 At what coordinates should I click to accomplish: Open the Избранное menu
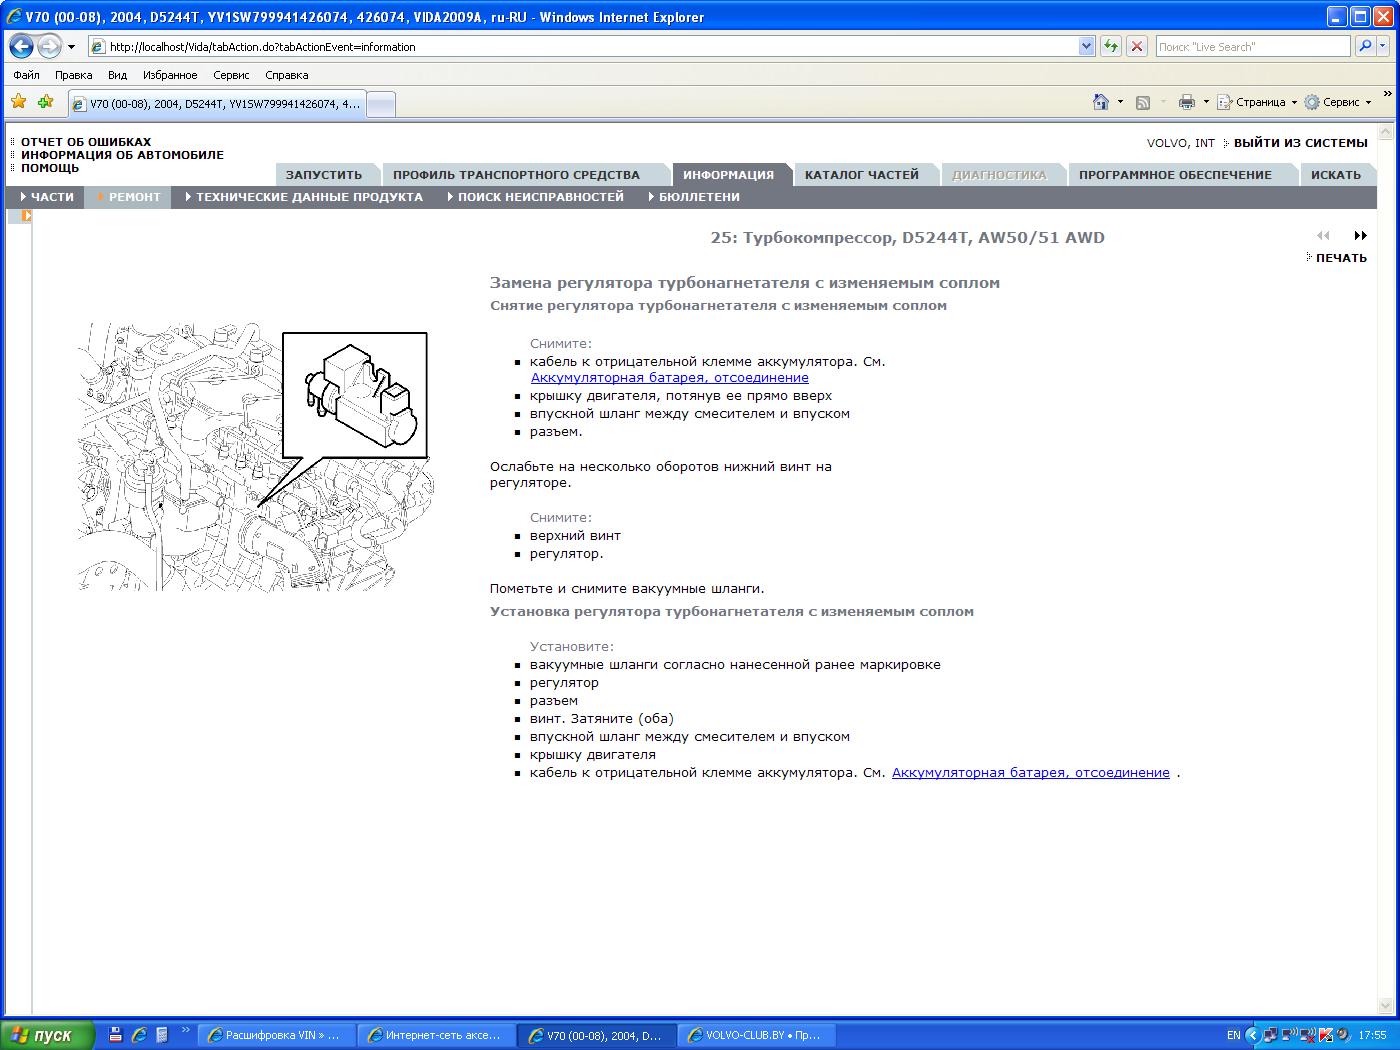click(170, 75)
